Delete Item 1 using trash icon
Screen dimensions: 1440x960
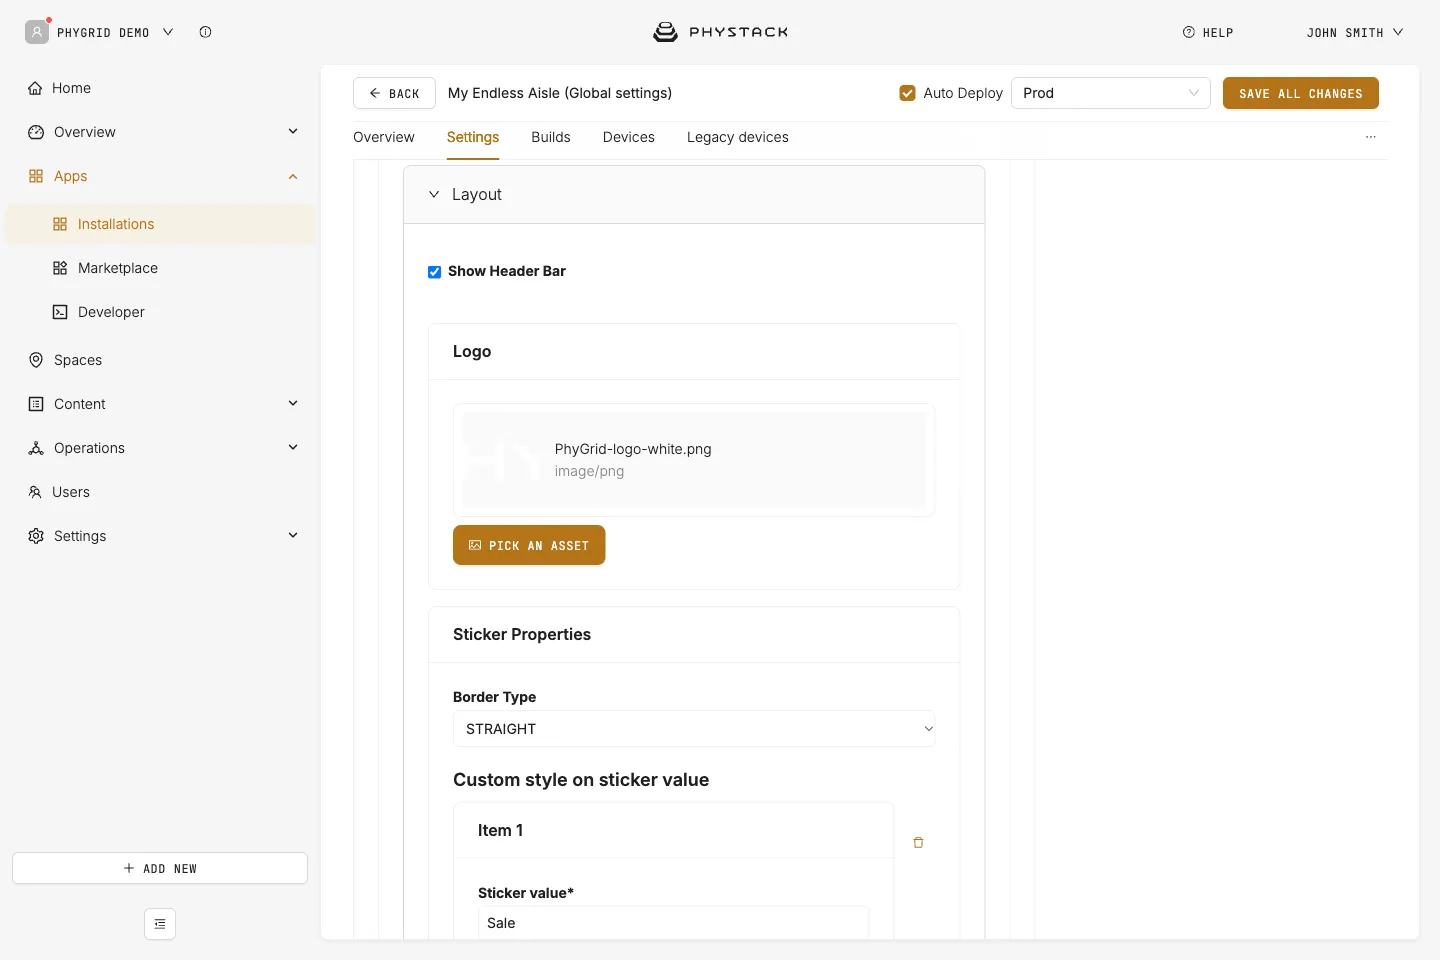(x=918, y=843)
